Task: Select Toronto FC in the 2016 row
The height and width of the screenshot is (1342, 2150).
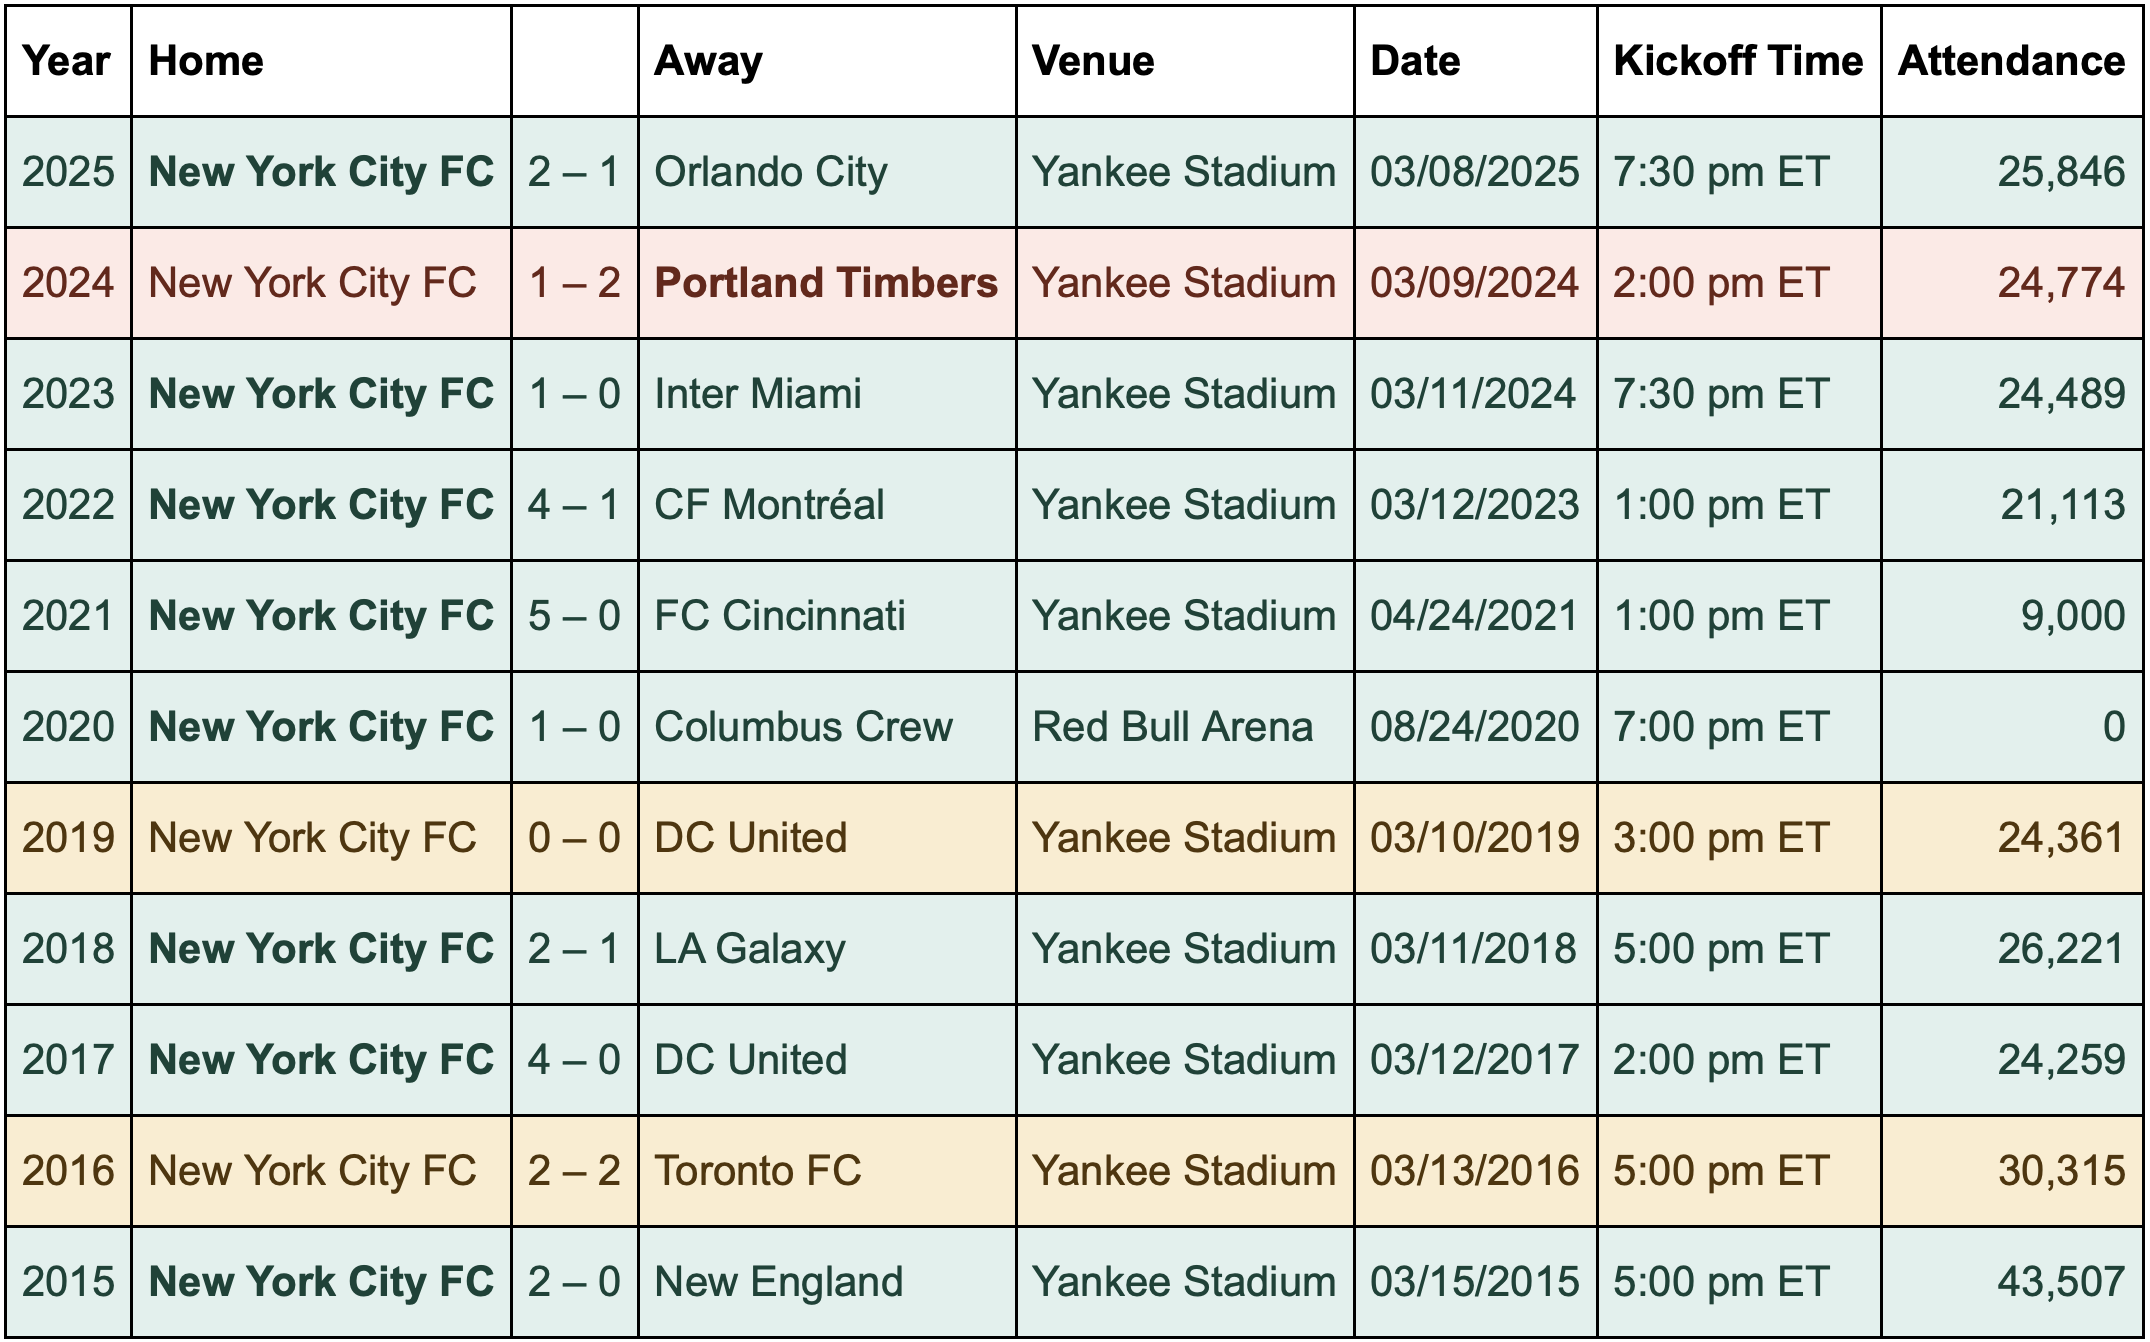Action: (758, 1171)
